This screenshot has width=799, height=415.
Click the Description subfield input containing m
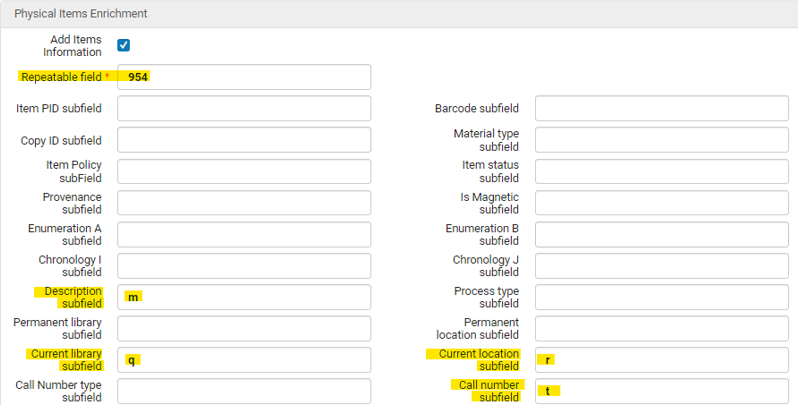point(244,297)
